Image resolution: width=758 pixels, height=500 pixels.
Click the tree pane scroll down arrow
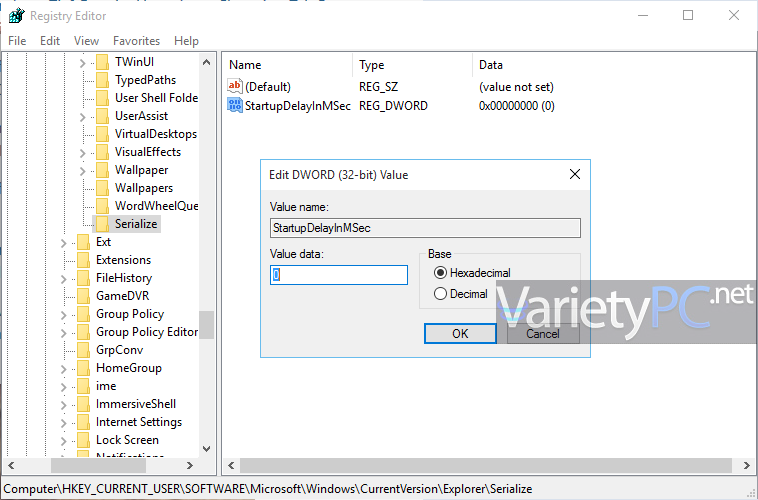tap(206, 449)
